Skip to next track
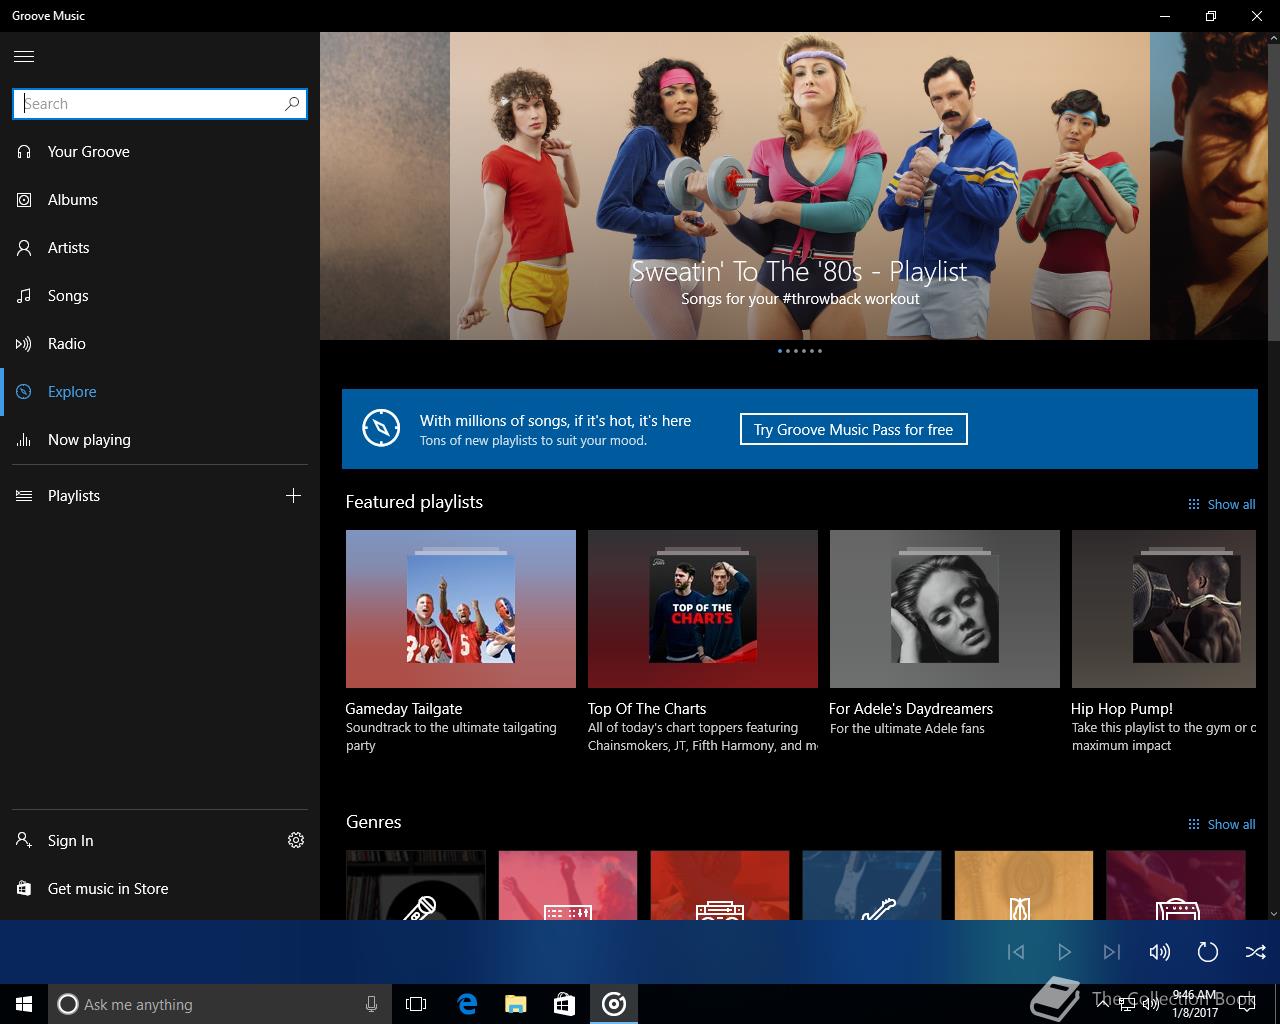1280x1024 pixels. click(x=1112, y=952)
